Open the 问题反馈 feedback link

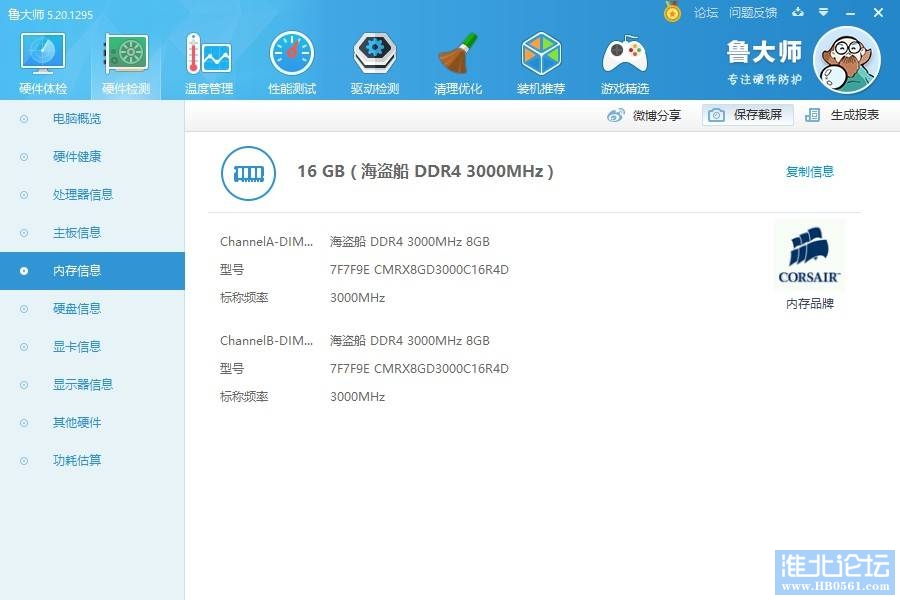[x=753, y=13]
